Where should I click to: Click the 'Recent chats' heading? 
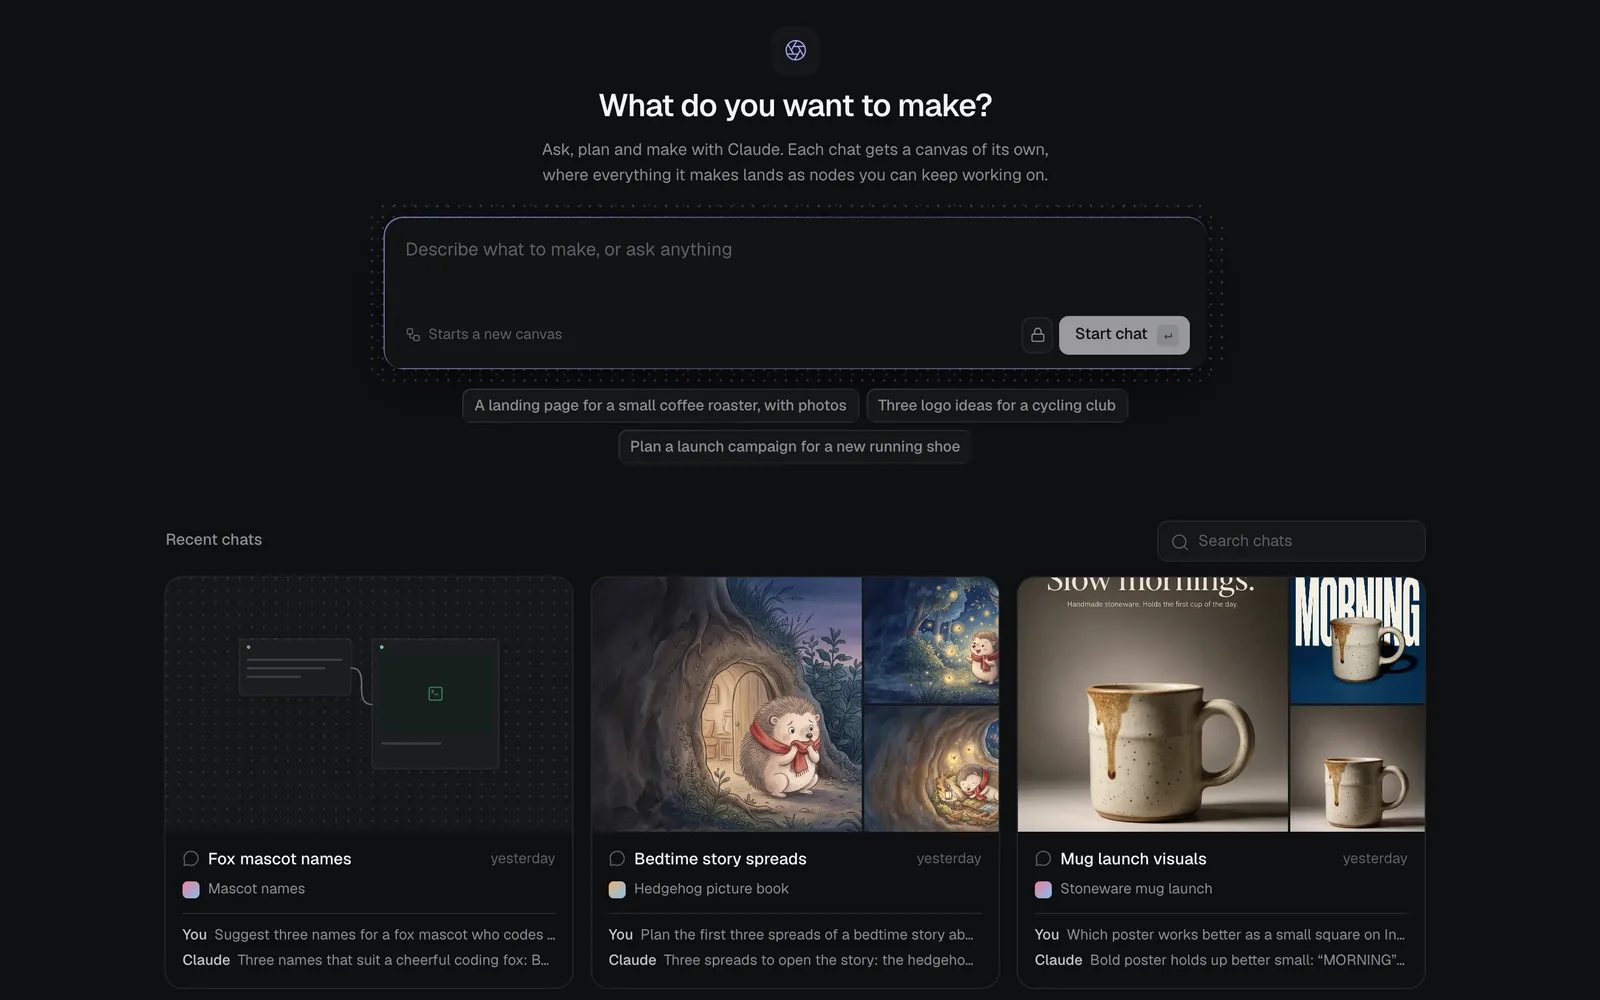214,540
